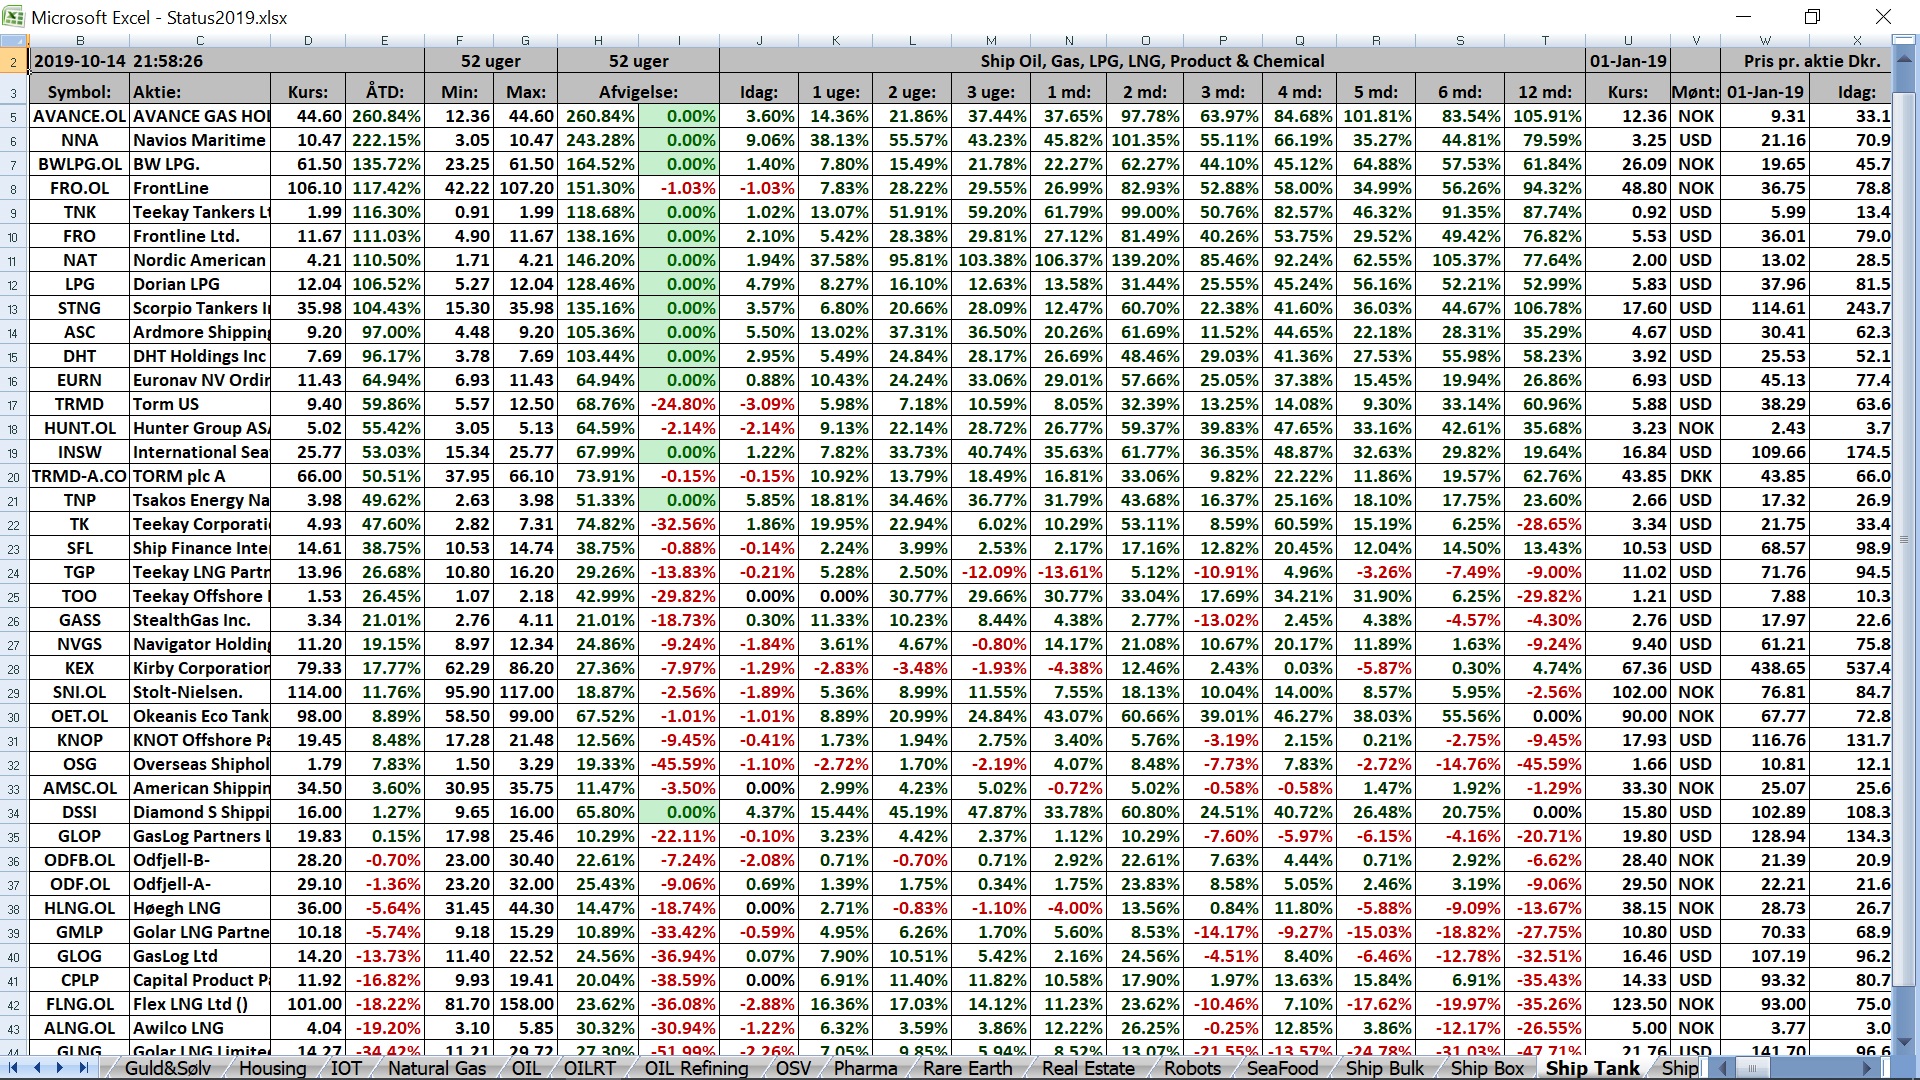Select row 20 header
Viewport: 1920px width, 1080px height.
point(14,476)
